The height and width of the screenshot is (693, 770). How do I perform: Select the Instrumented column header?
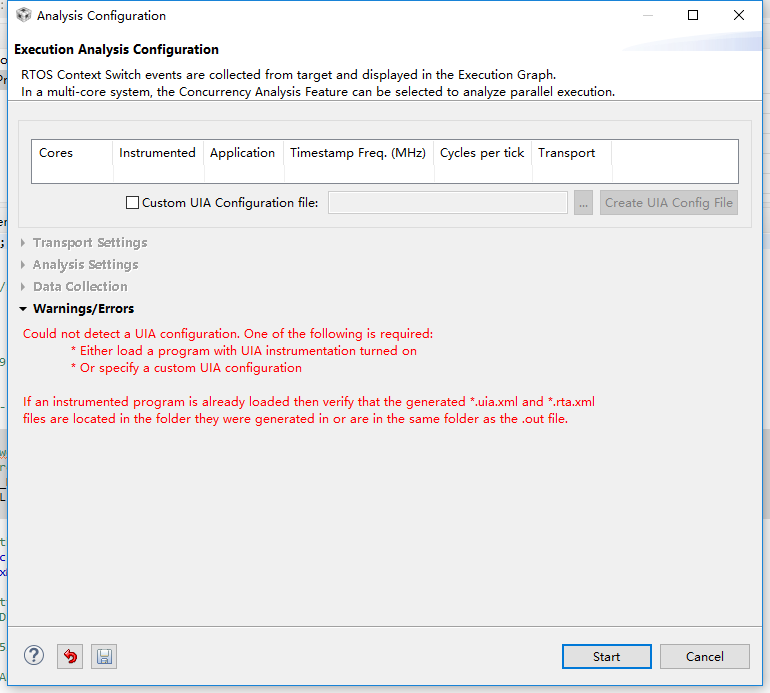[x=157, y=153]
